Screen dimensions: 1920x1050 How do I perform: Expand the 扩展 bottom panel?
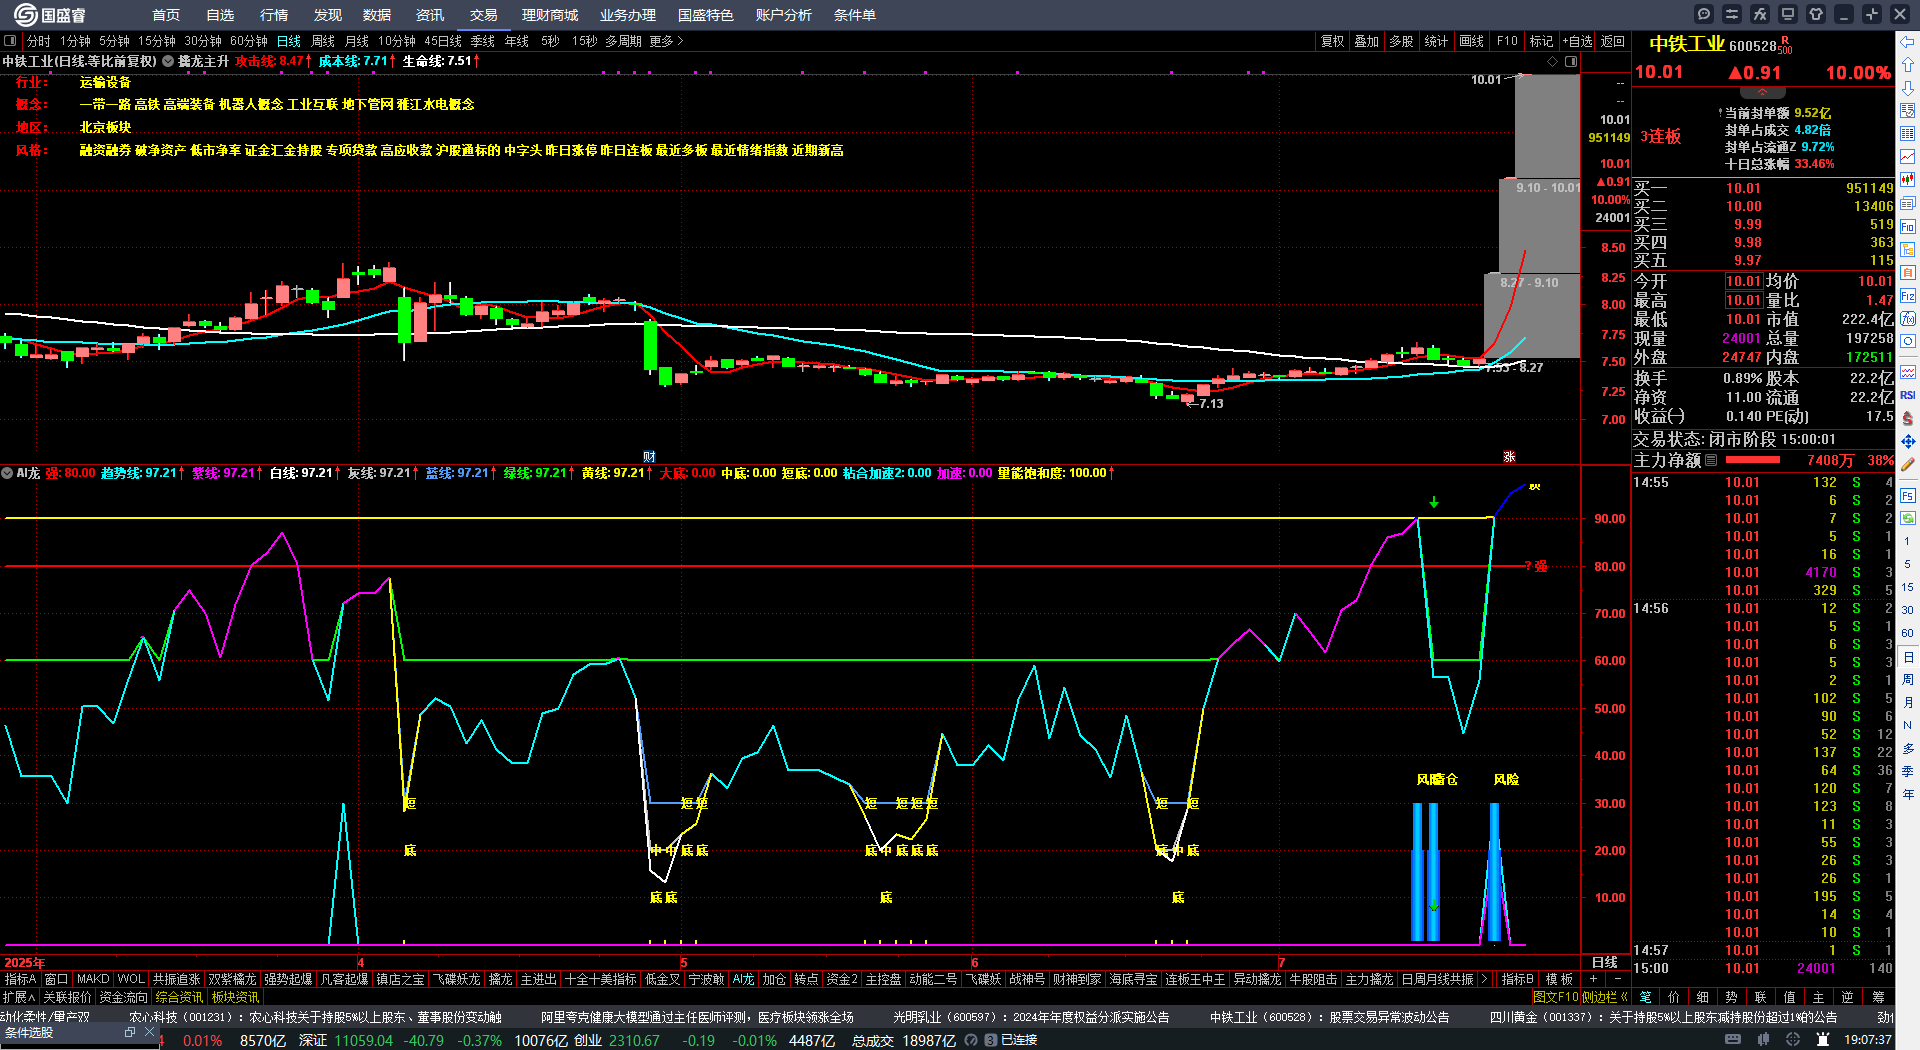point(19,997)
